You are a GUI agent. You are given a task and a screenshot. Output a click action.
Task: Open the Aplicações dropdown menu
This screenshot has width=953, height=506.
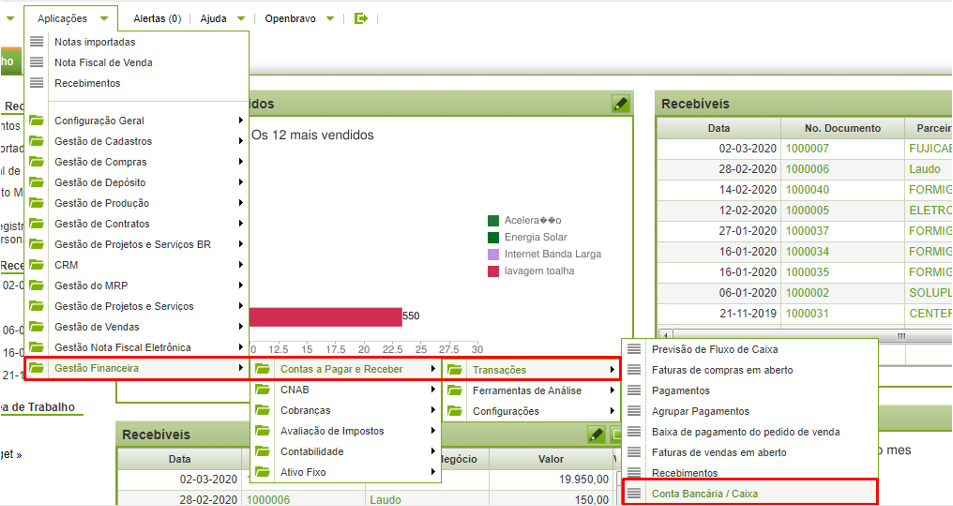click(x=72, y=18)
